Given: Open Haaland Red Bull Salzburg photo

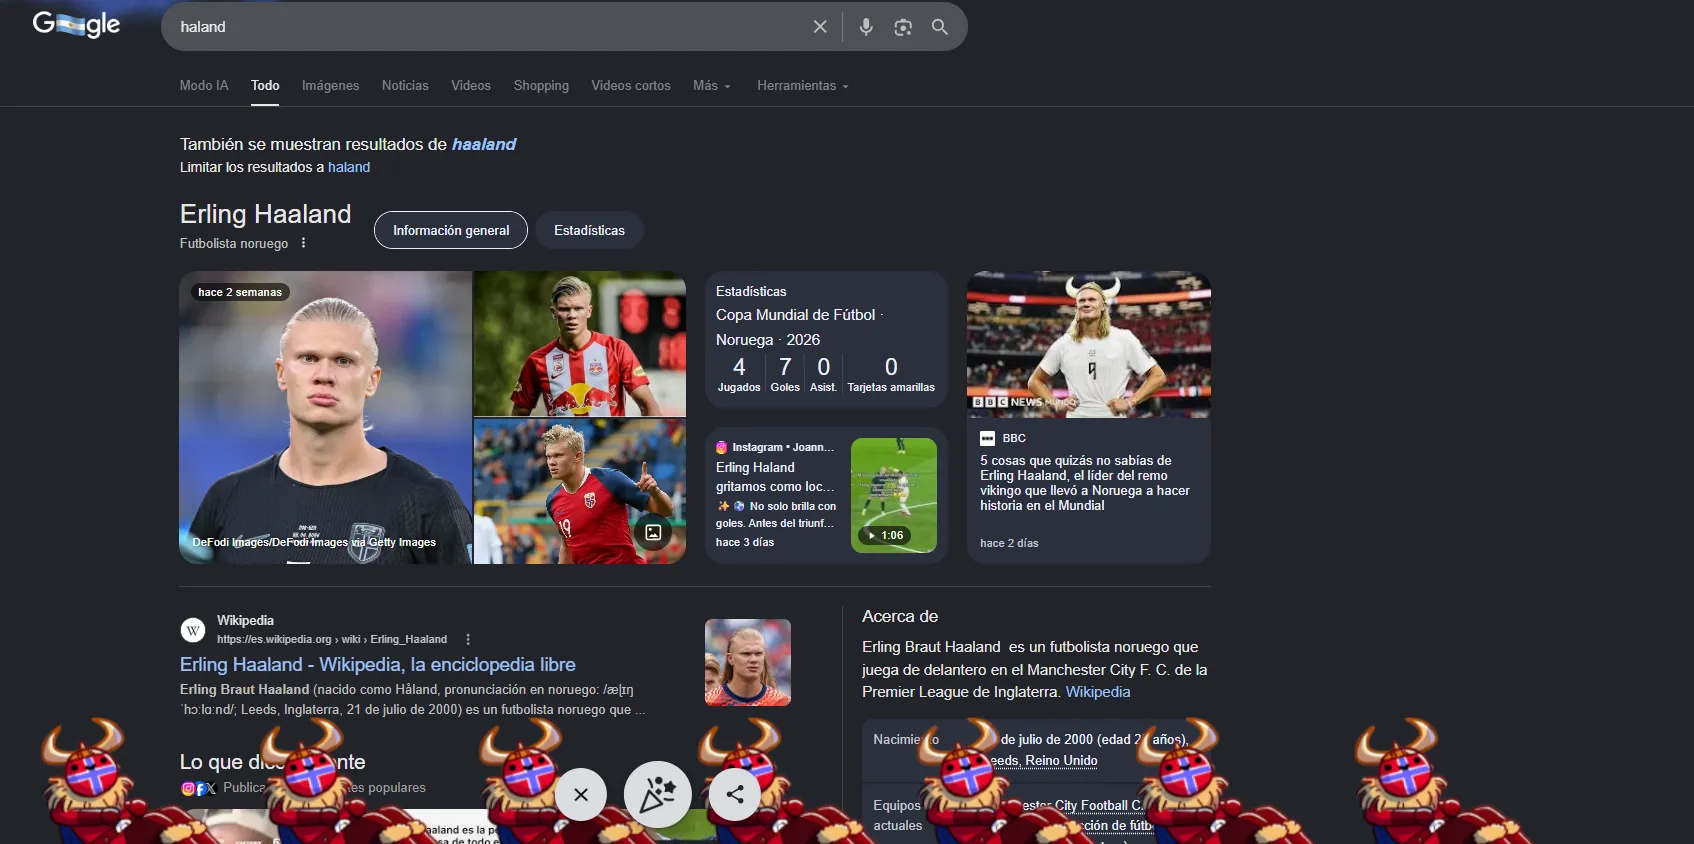Looking at the screenshot, I should point(580,343).
